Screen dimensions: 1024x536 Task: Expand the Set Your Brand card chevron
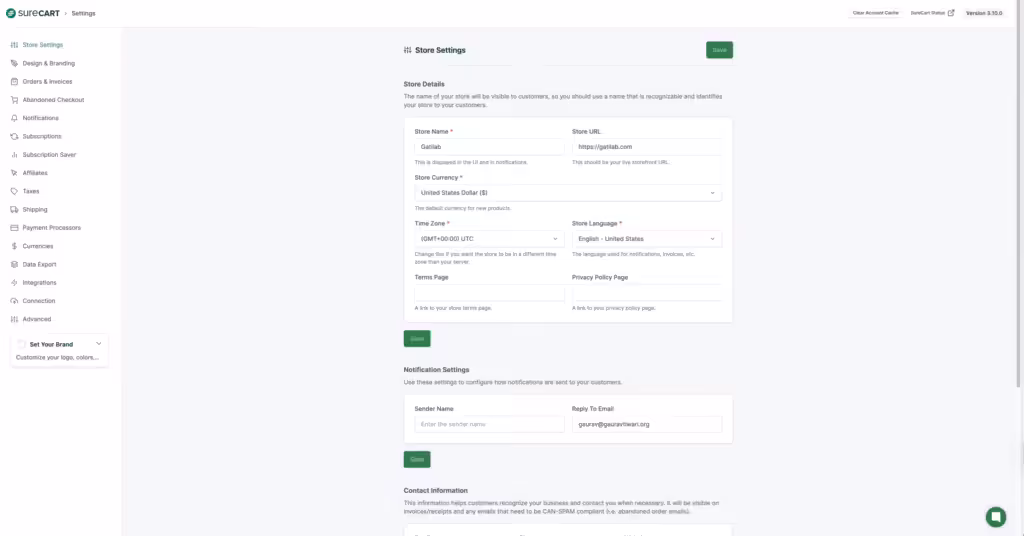pos(98,344)
